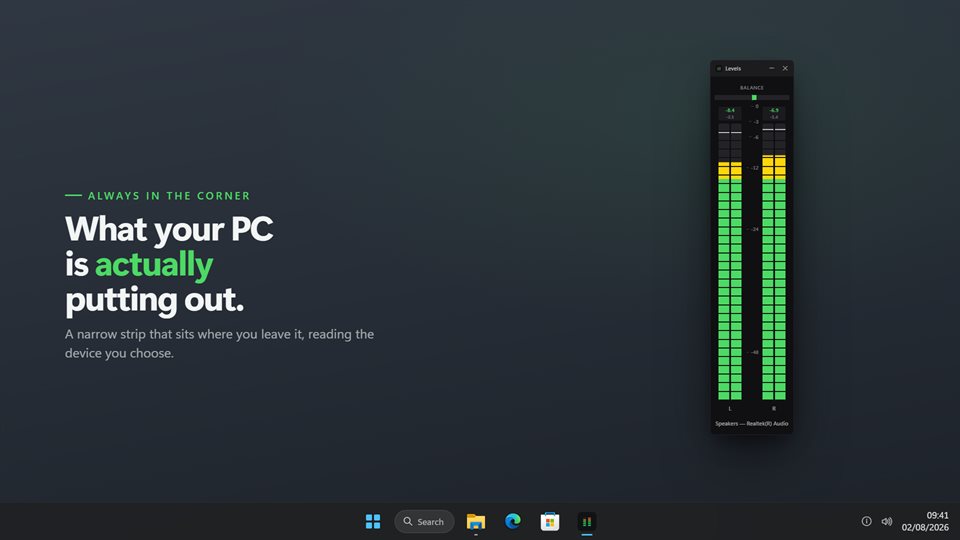The width and height of the screenshot is (960, 540).
Task: Open the Levels meter app in the taskbar
Action: (x=587, y=522)
